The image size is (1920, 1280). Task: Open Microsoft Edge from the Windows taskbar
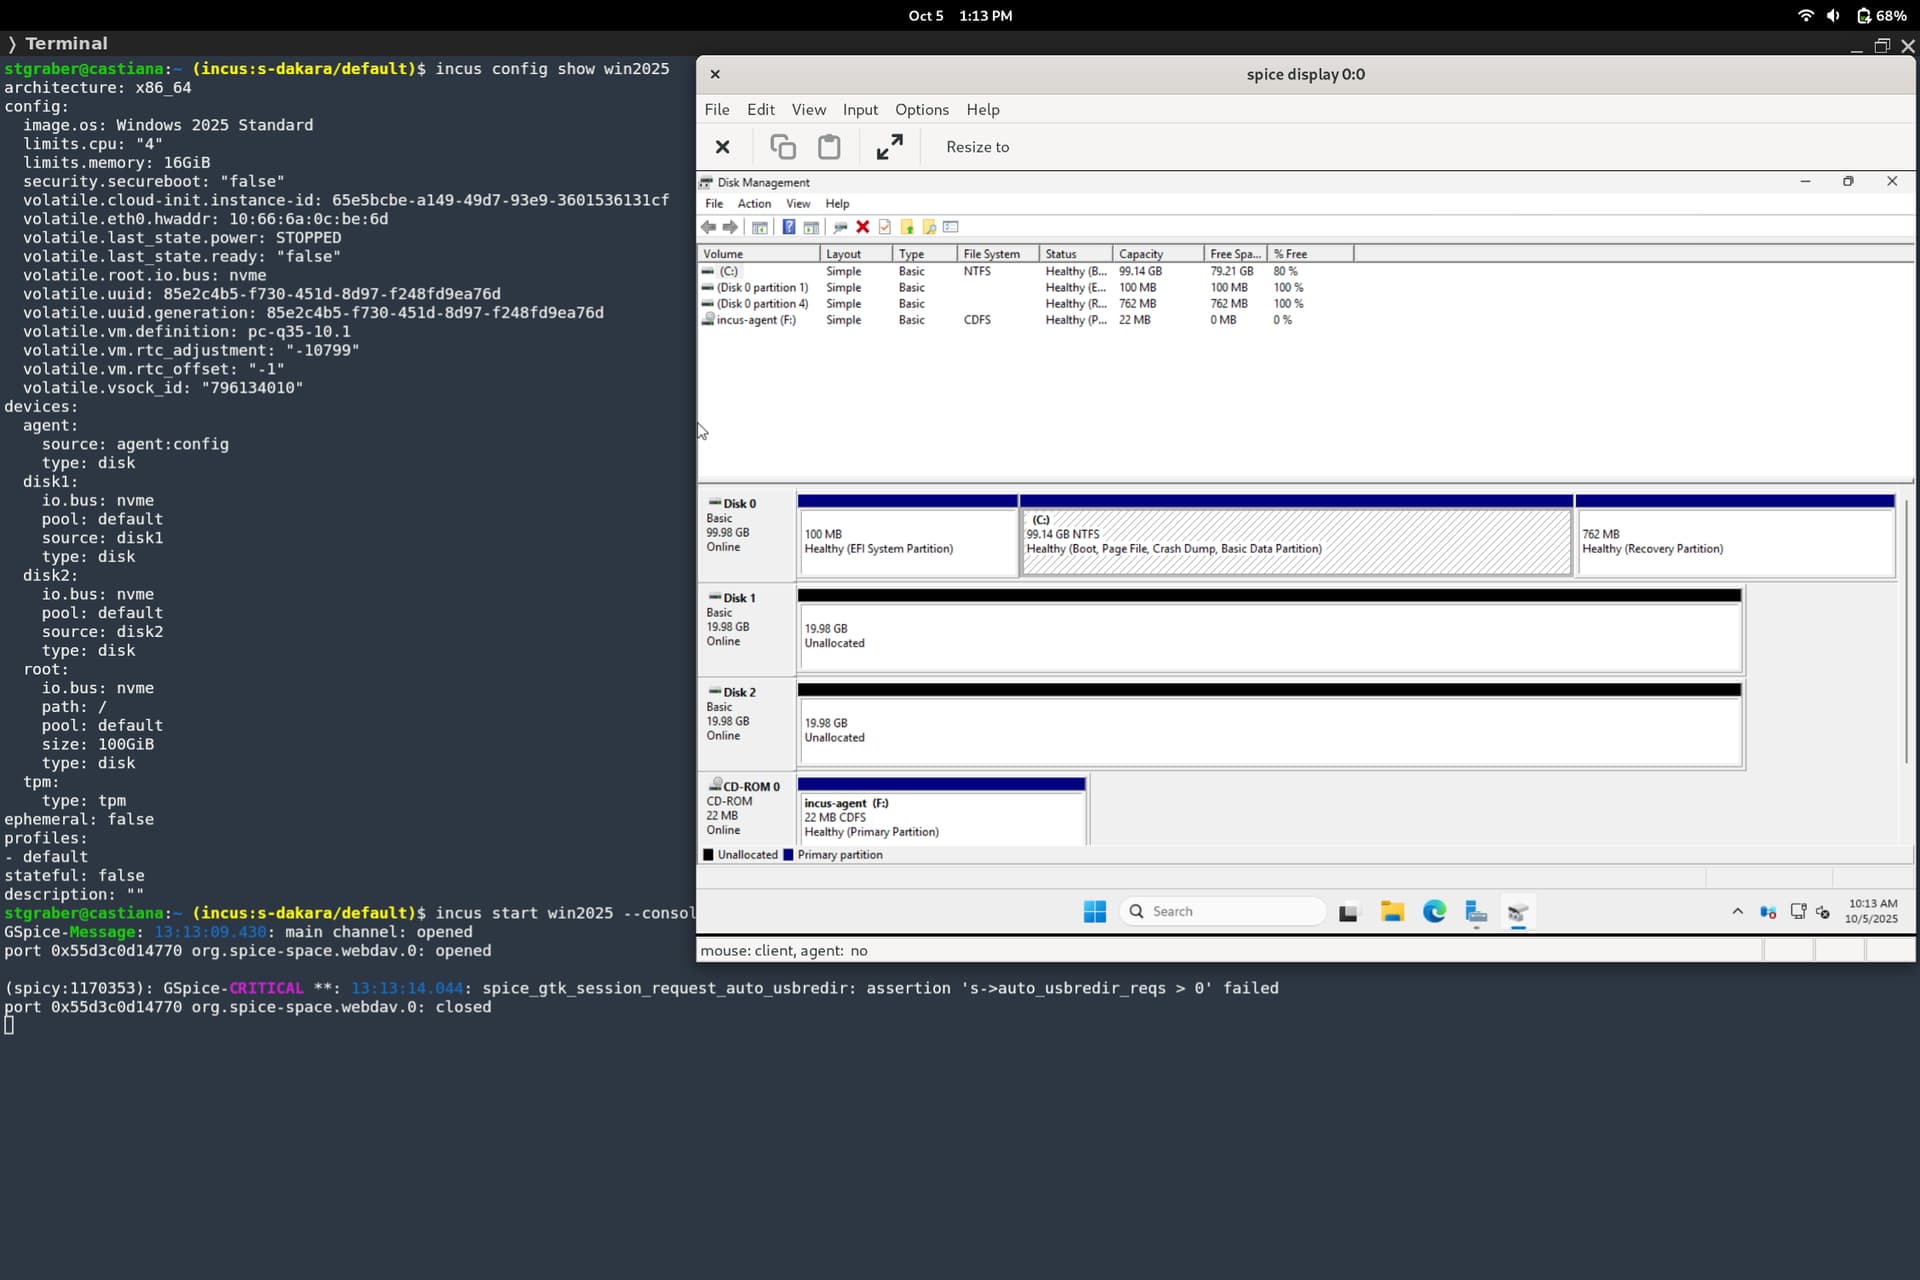pyautogui.click(x=1434, y=911)
